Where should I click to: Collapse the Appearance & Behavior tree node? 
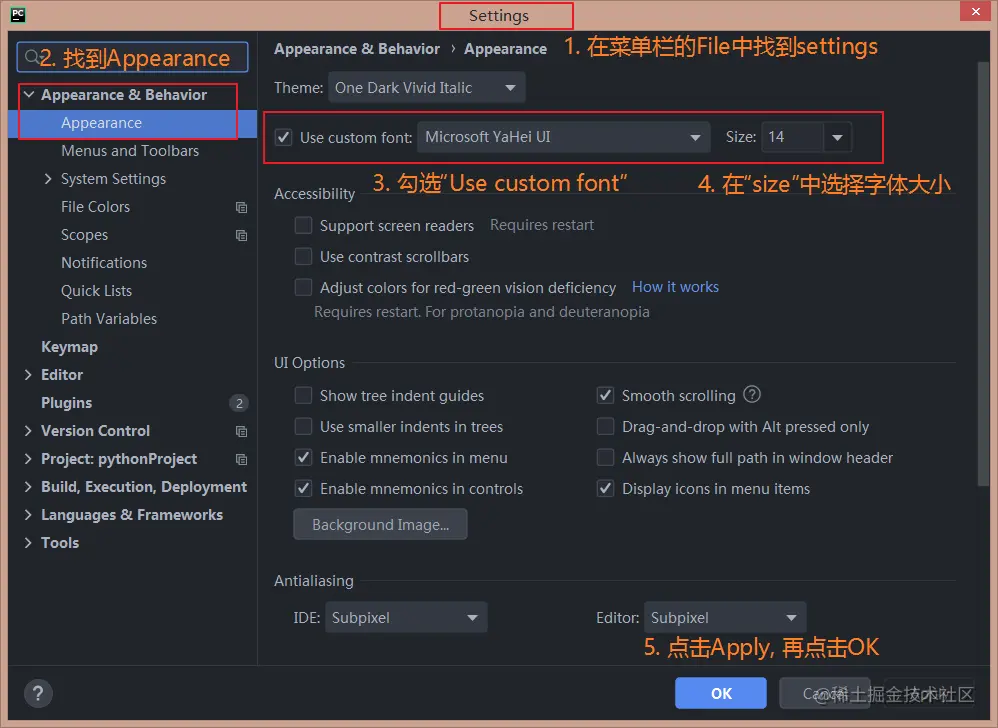pyautogui.click(x=29, y=95)
